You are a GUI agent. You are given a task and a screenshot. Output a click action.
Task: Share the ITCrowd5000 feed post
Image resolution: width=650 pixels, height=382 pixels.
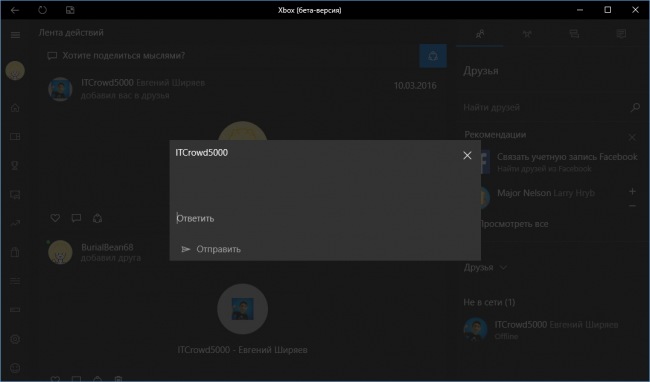(x=97, y=218)
